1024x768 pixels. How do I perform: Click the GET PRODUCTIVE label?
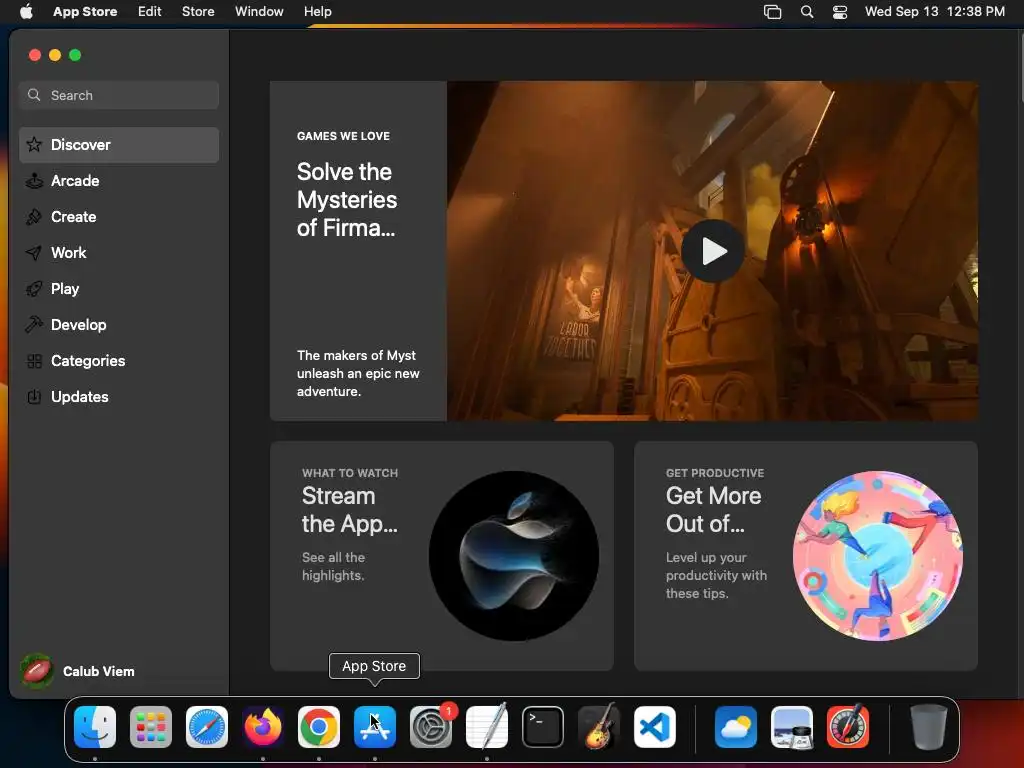[x=714, y=473]
